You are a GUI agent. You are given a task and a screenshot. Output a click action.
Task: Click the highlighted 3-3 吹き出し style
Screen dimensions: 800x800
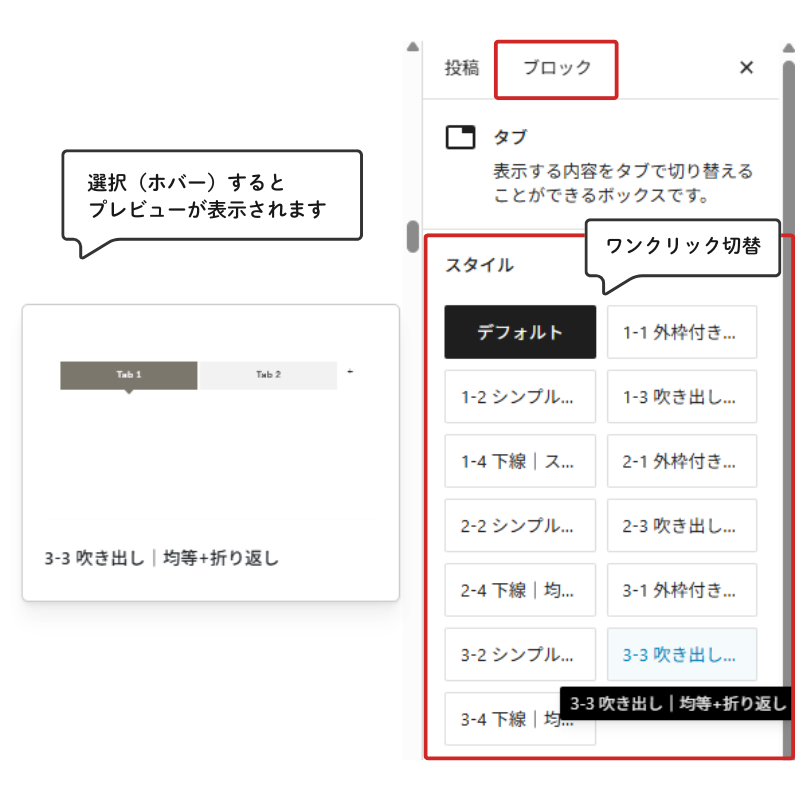pos(682,655)
